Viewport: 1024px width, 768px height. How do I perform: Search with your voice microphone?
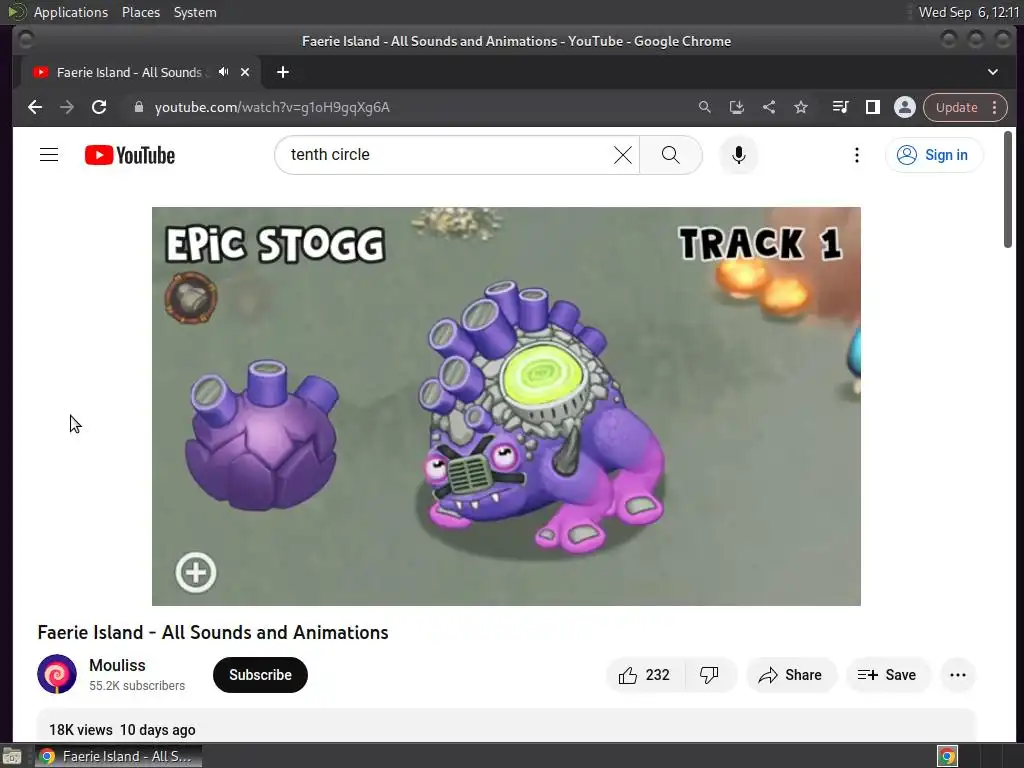point(739,155)
